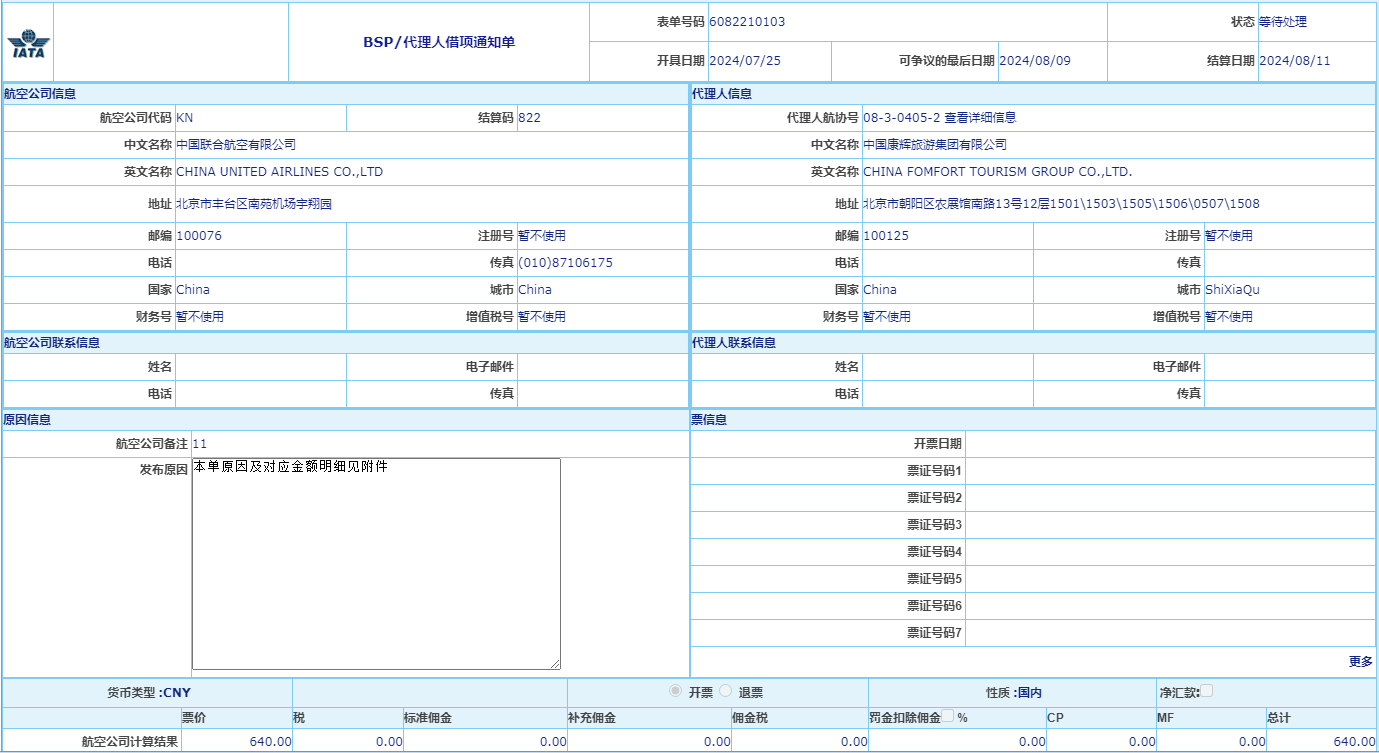Click the 标准佣金 amount field
The width and height of the screenshot is (1379, 753).
tap(485, 742)
